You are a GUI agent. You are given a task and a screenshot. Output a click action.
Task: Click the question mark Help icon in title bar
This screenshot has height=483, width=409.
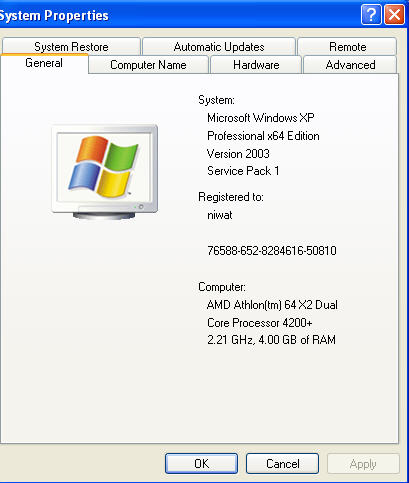point(371,15)
